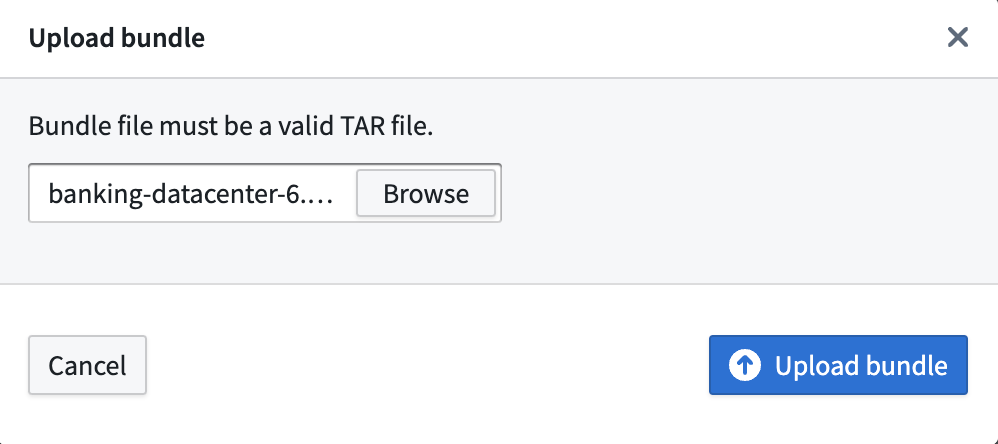Viewport: 998px width, 444px height.
Task: Click the Upload bundle dialog title
Action: (x=117, y=39)
